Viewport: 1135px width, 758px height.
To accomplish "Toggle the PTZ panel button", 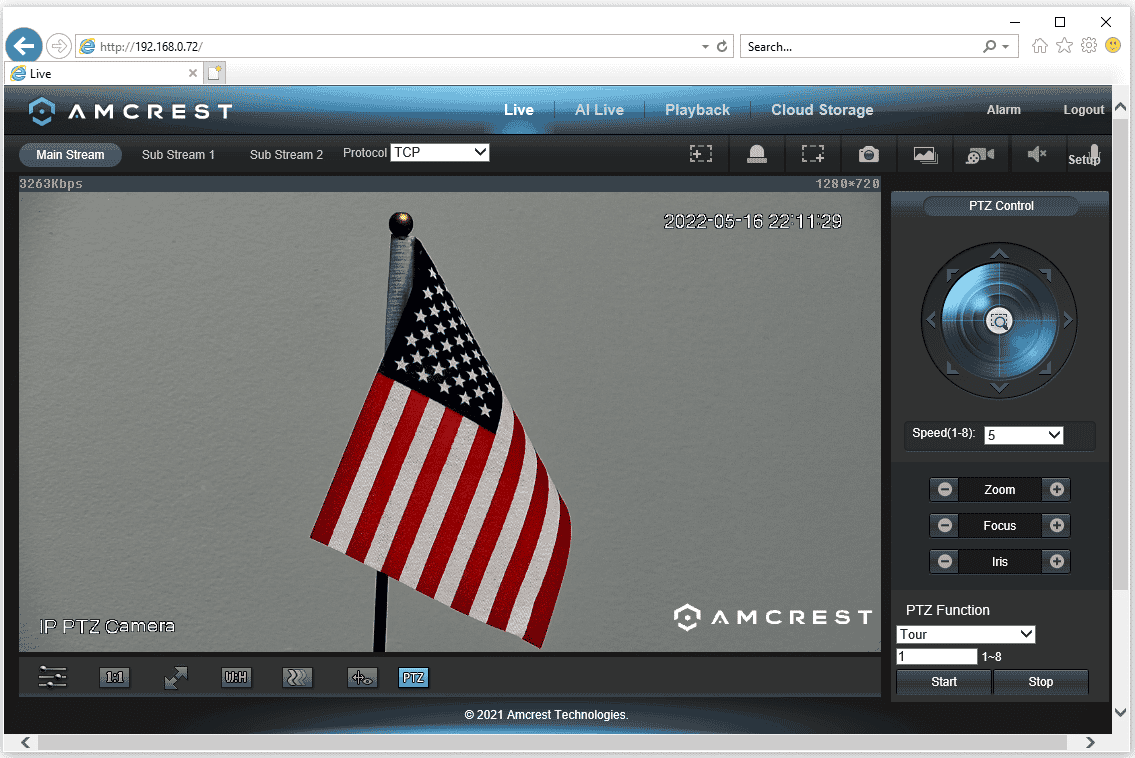I will point(413,677).
